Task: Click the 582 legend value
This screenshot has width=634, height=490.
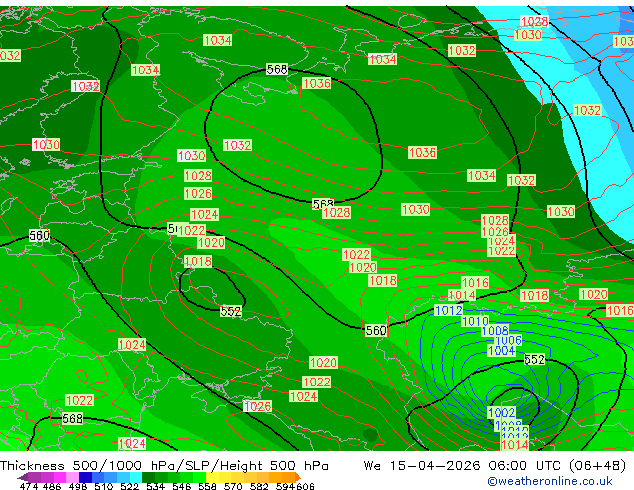Action: click(259, 486)
